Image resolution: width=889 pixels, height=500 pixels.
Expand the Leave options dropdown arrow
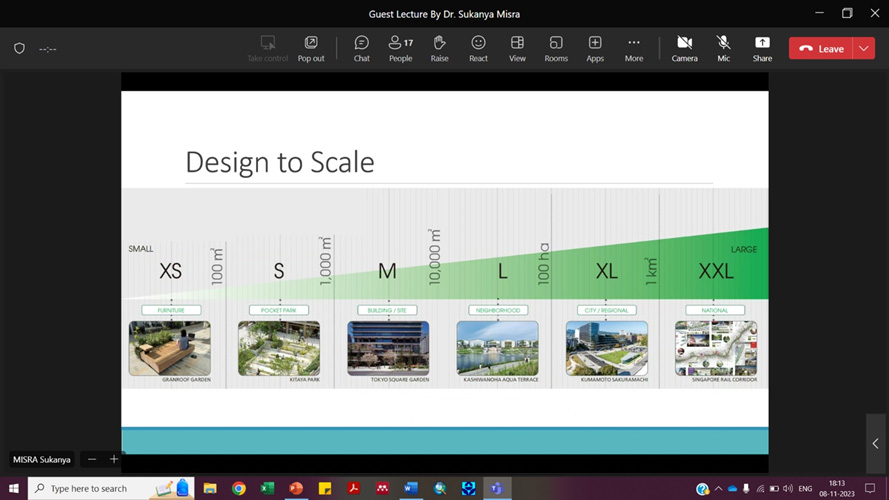click(864, 48)
